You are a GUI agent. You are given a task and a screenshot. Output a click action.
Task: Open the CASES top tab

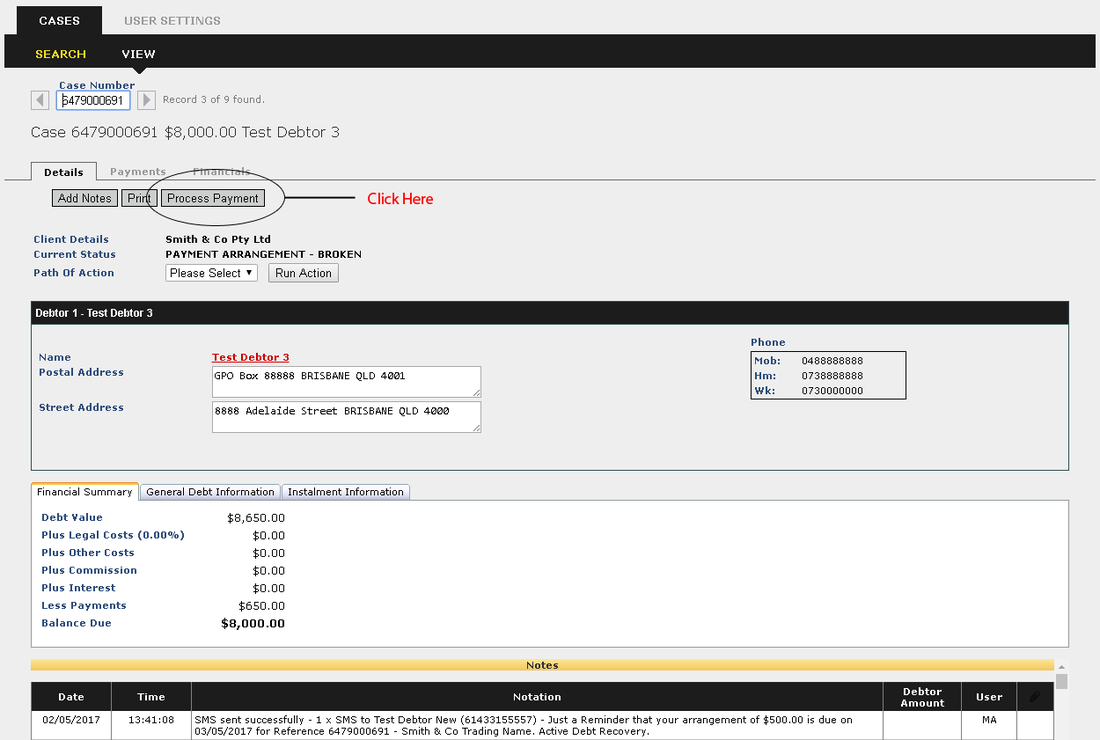(60, 21)
